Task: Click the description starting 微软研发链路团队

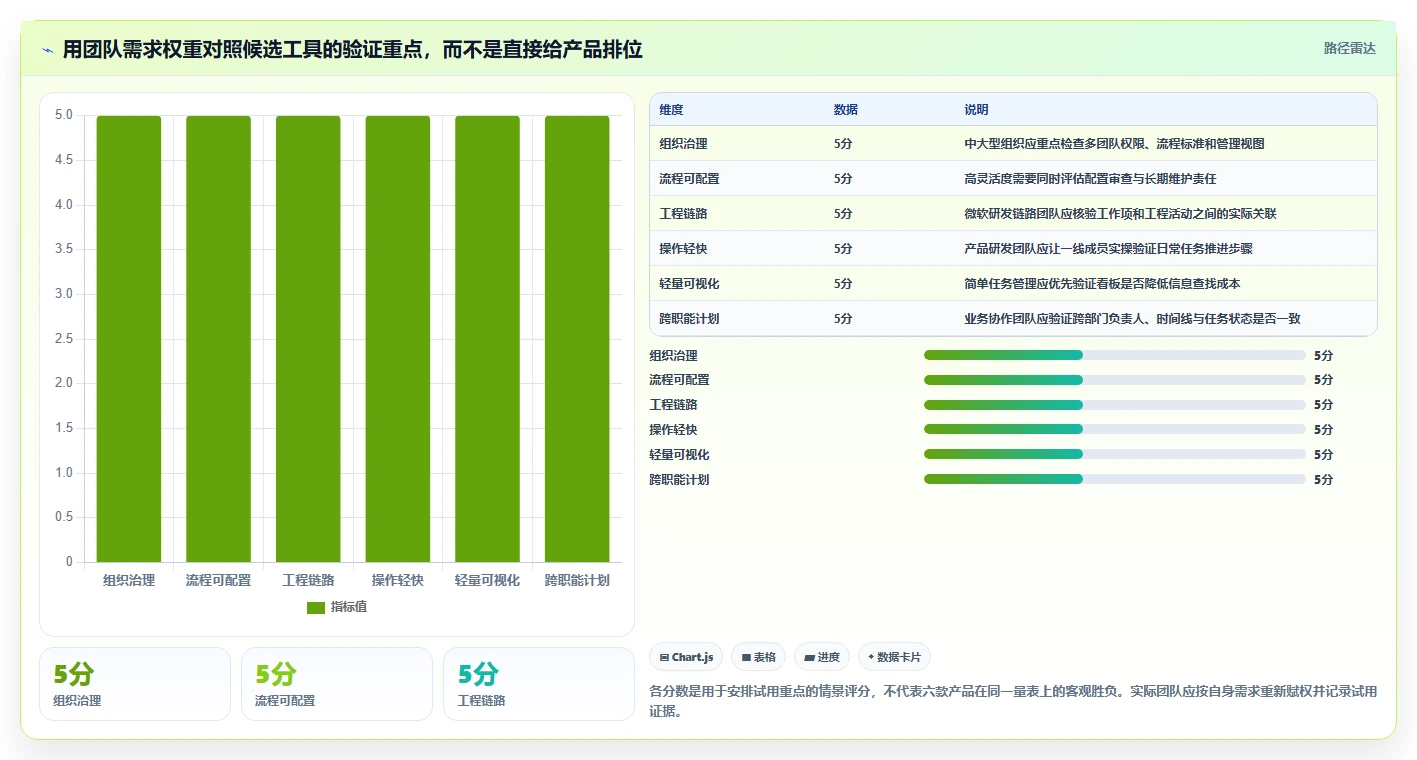Action: 1120,214
